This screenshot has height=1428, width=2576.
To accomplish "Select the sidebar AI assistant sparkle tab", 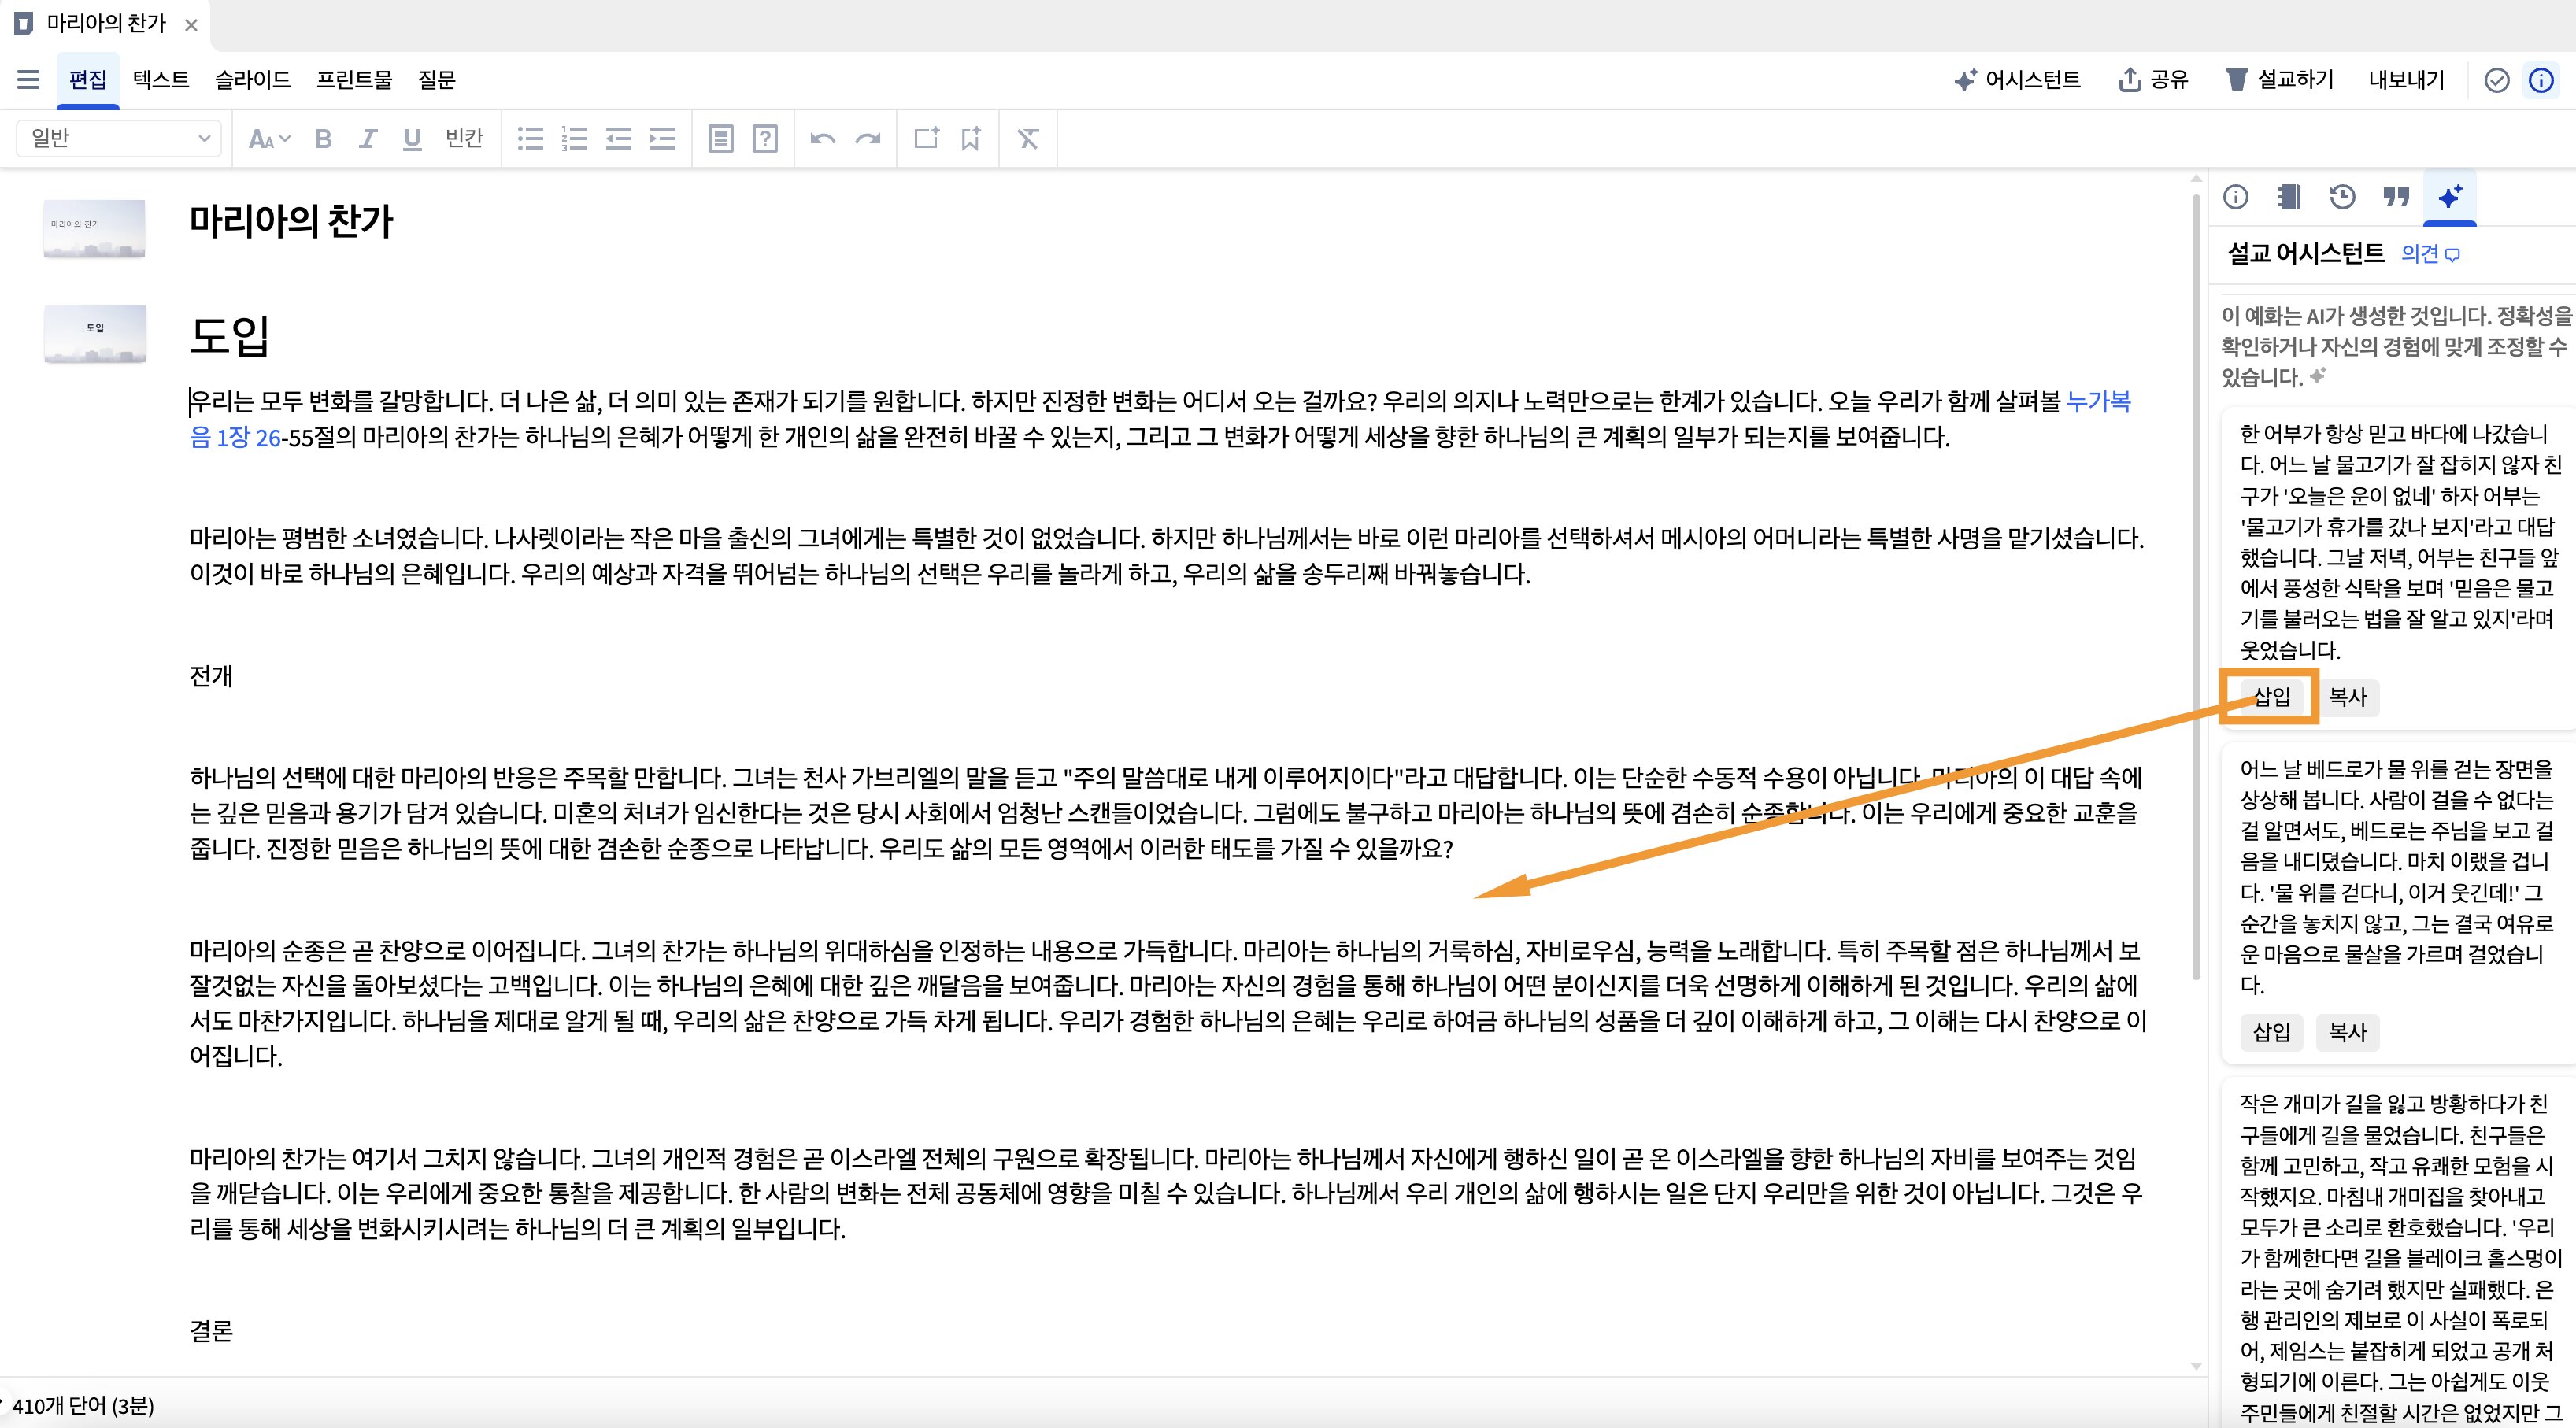I will click(x=2450, y=197).
